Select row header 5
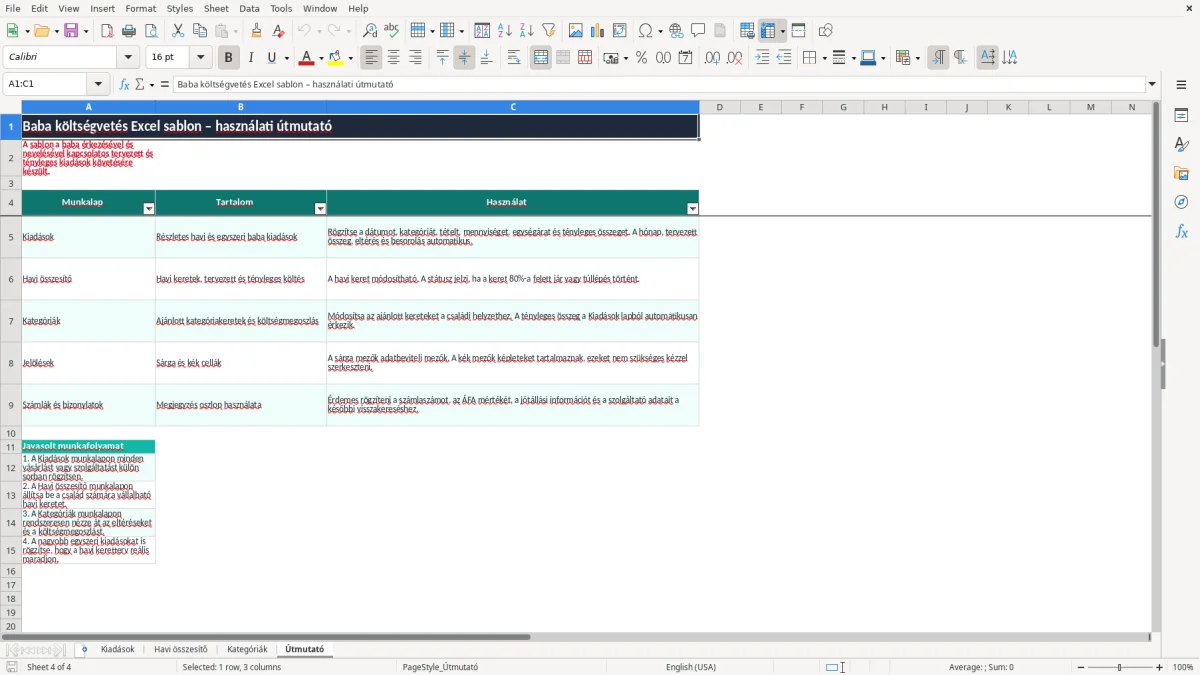Viewport: 1200px width, 675px height. pyautogui.click(x=11, y=237)
